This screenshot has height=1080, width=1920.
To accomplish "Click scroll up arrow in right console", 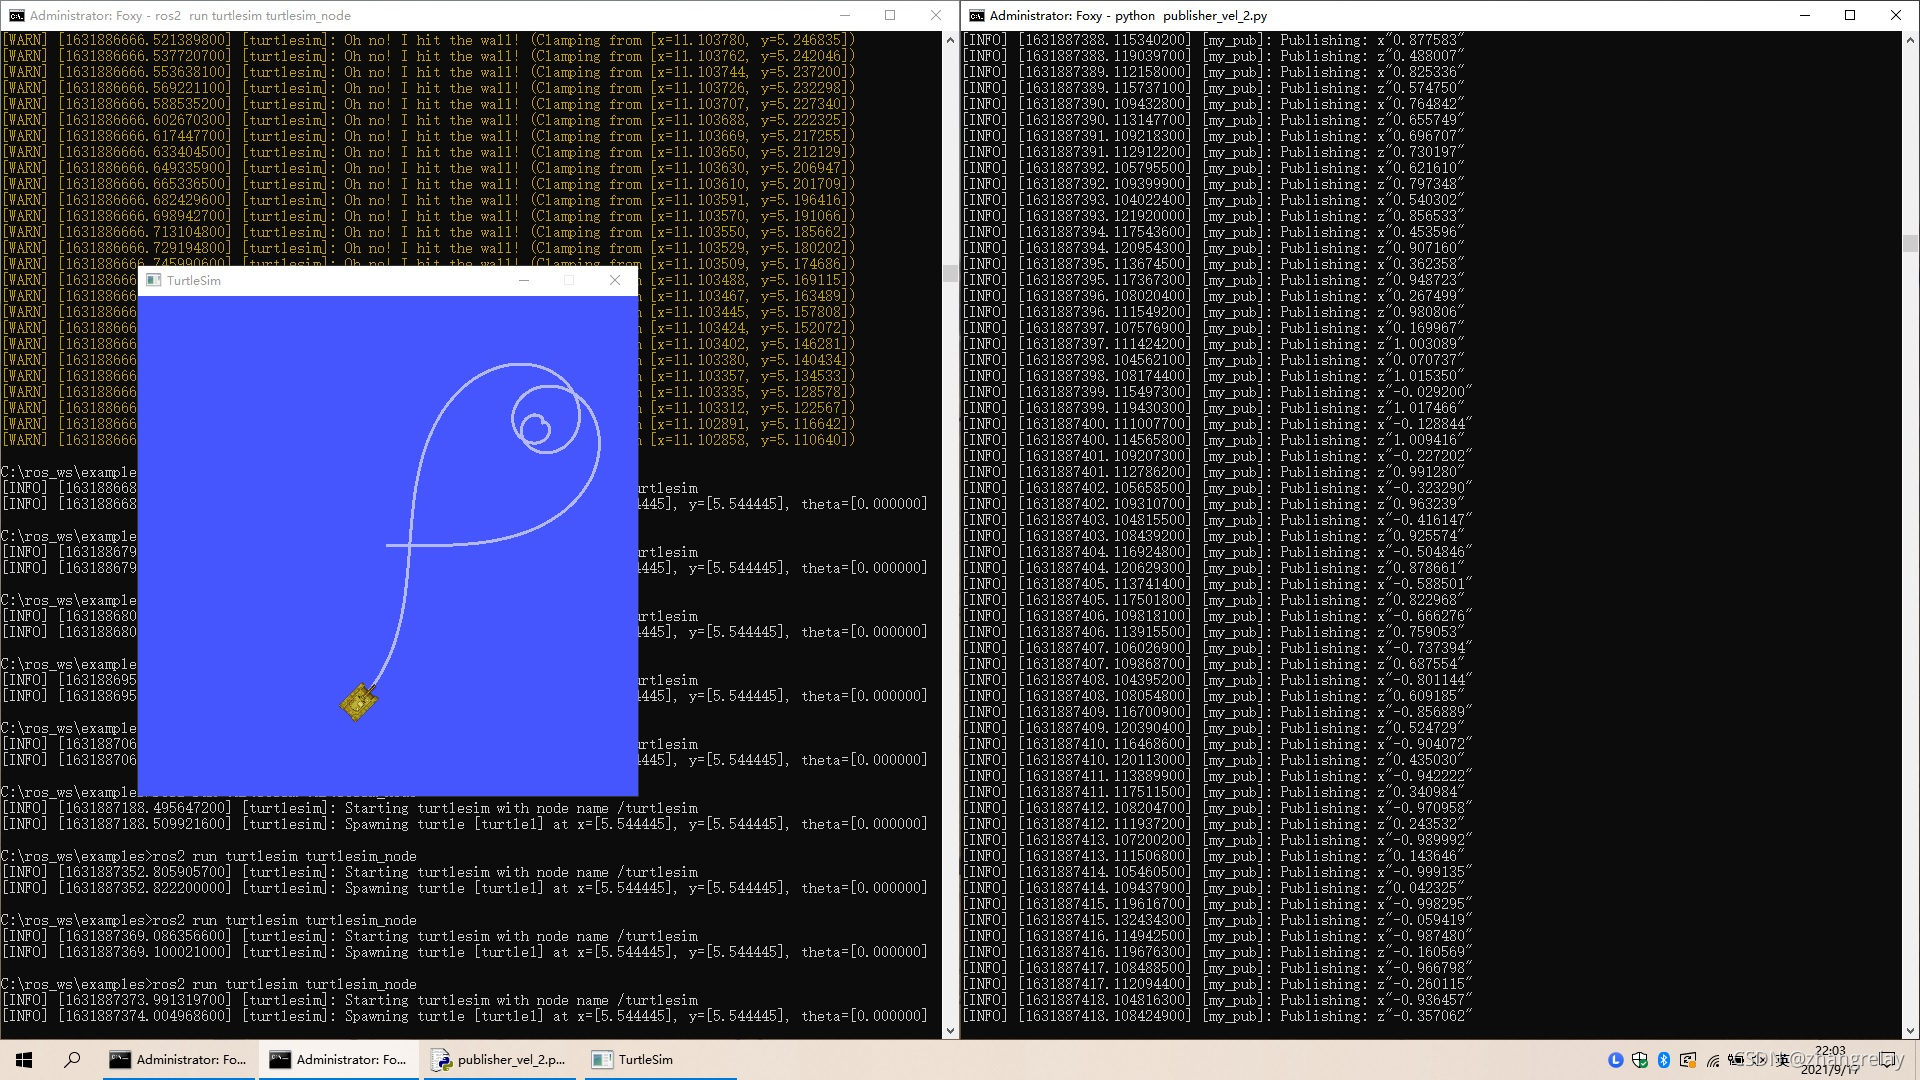I will click(x=1910, y=41).
